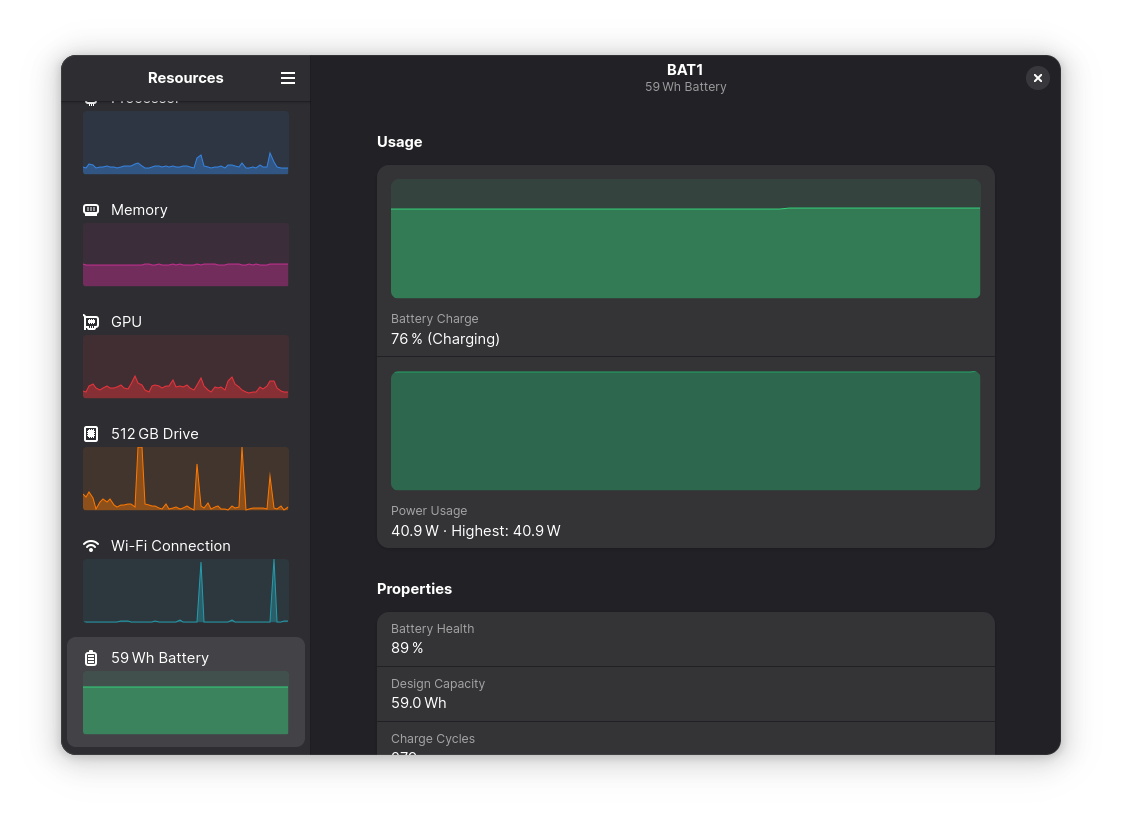The height and width of the screenshot is (822, 1122).
Task: Open the teal Wi-Fi activity graph
Action: coord(186,591)
